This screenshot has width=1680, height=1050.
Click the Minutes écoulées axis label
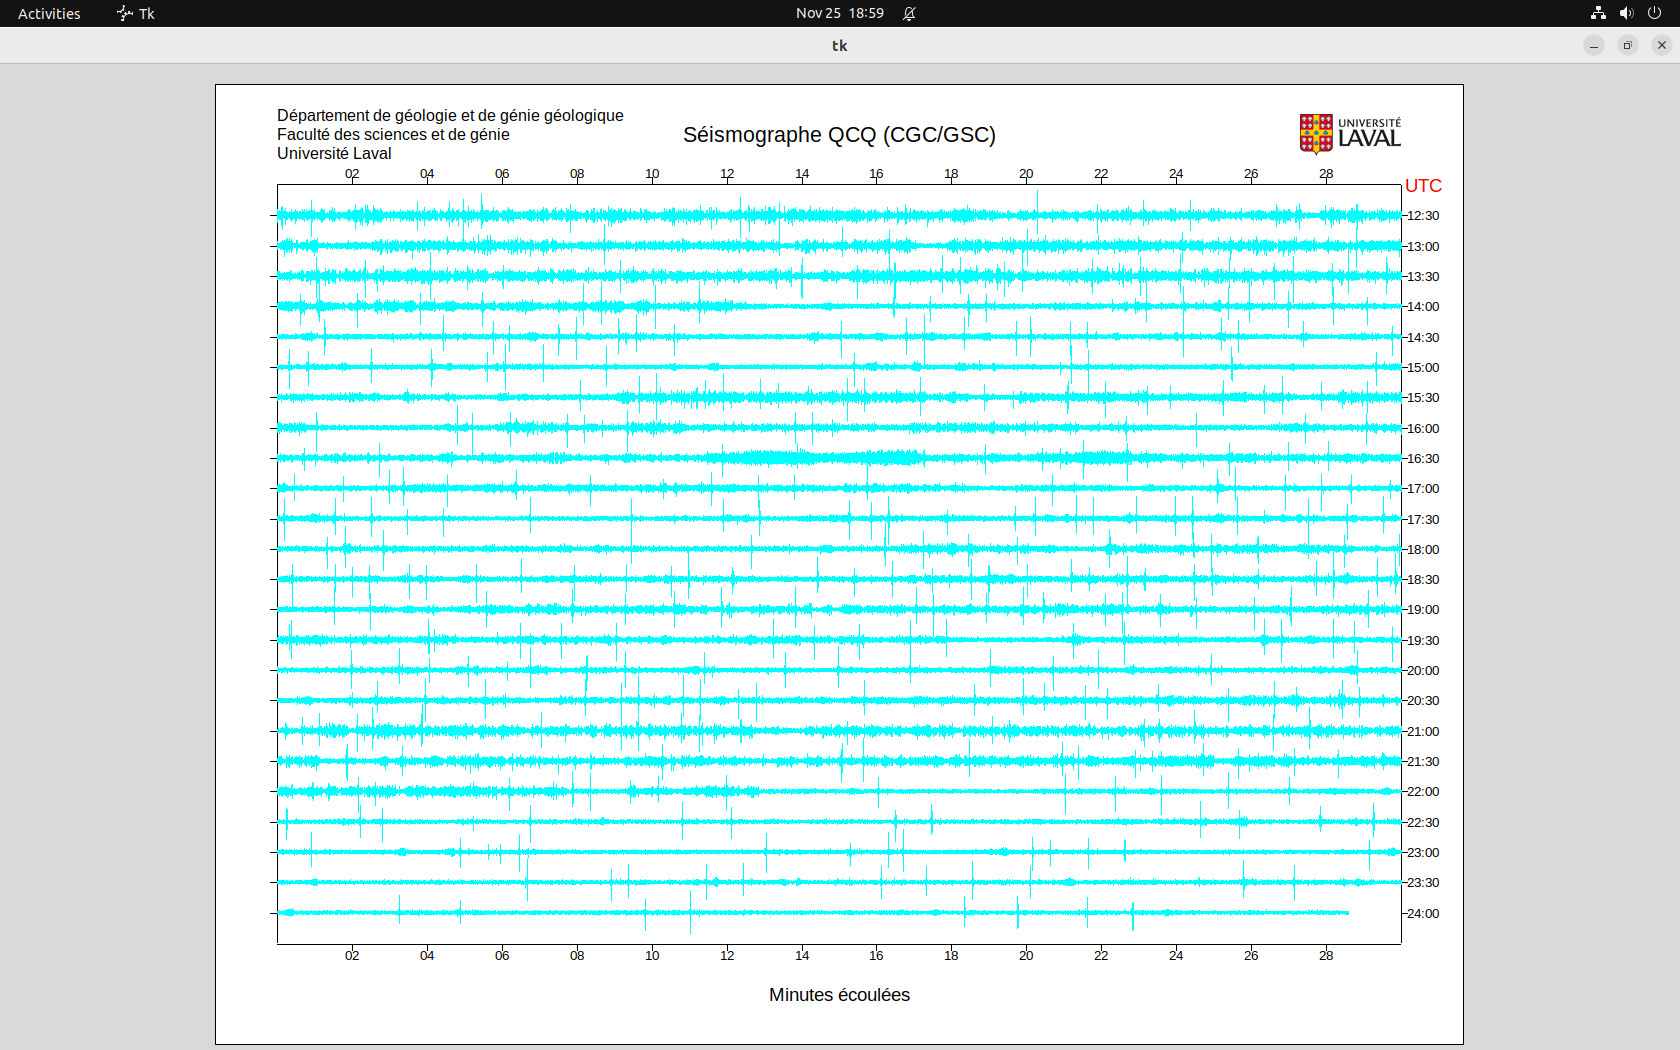coord(839,995)
